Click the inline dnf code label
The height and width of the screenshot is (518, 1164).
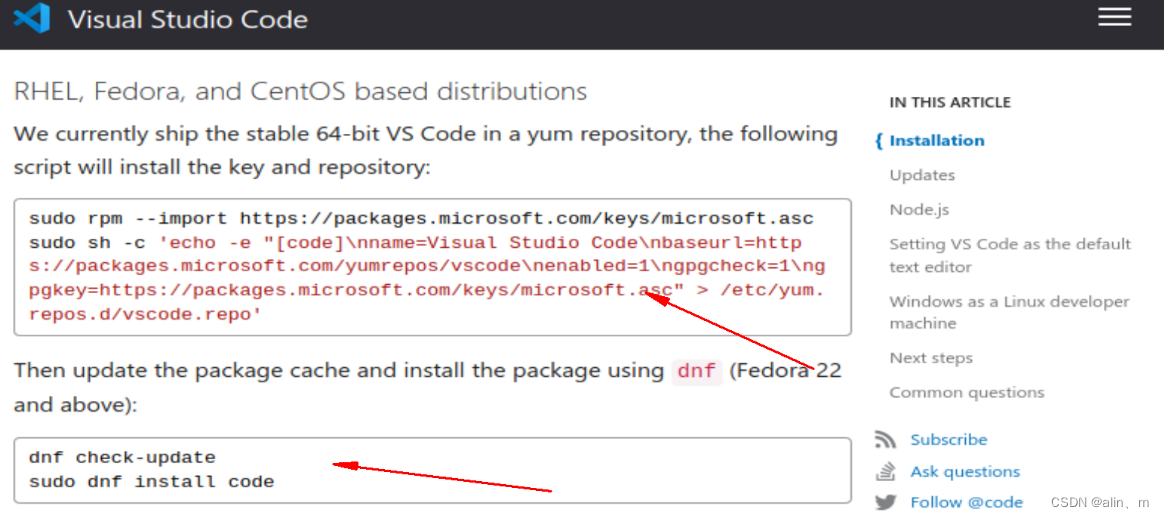(x=697, y=371)
